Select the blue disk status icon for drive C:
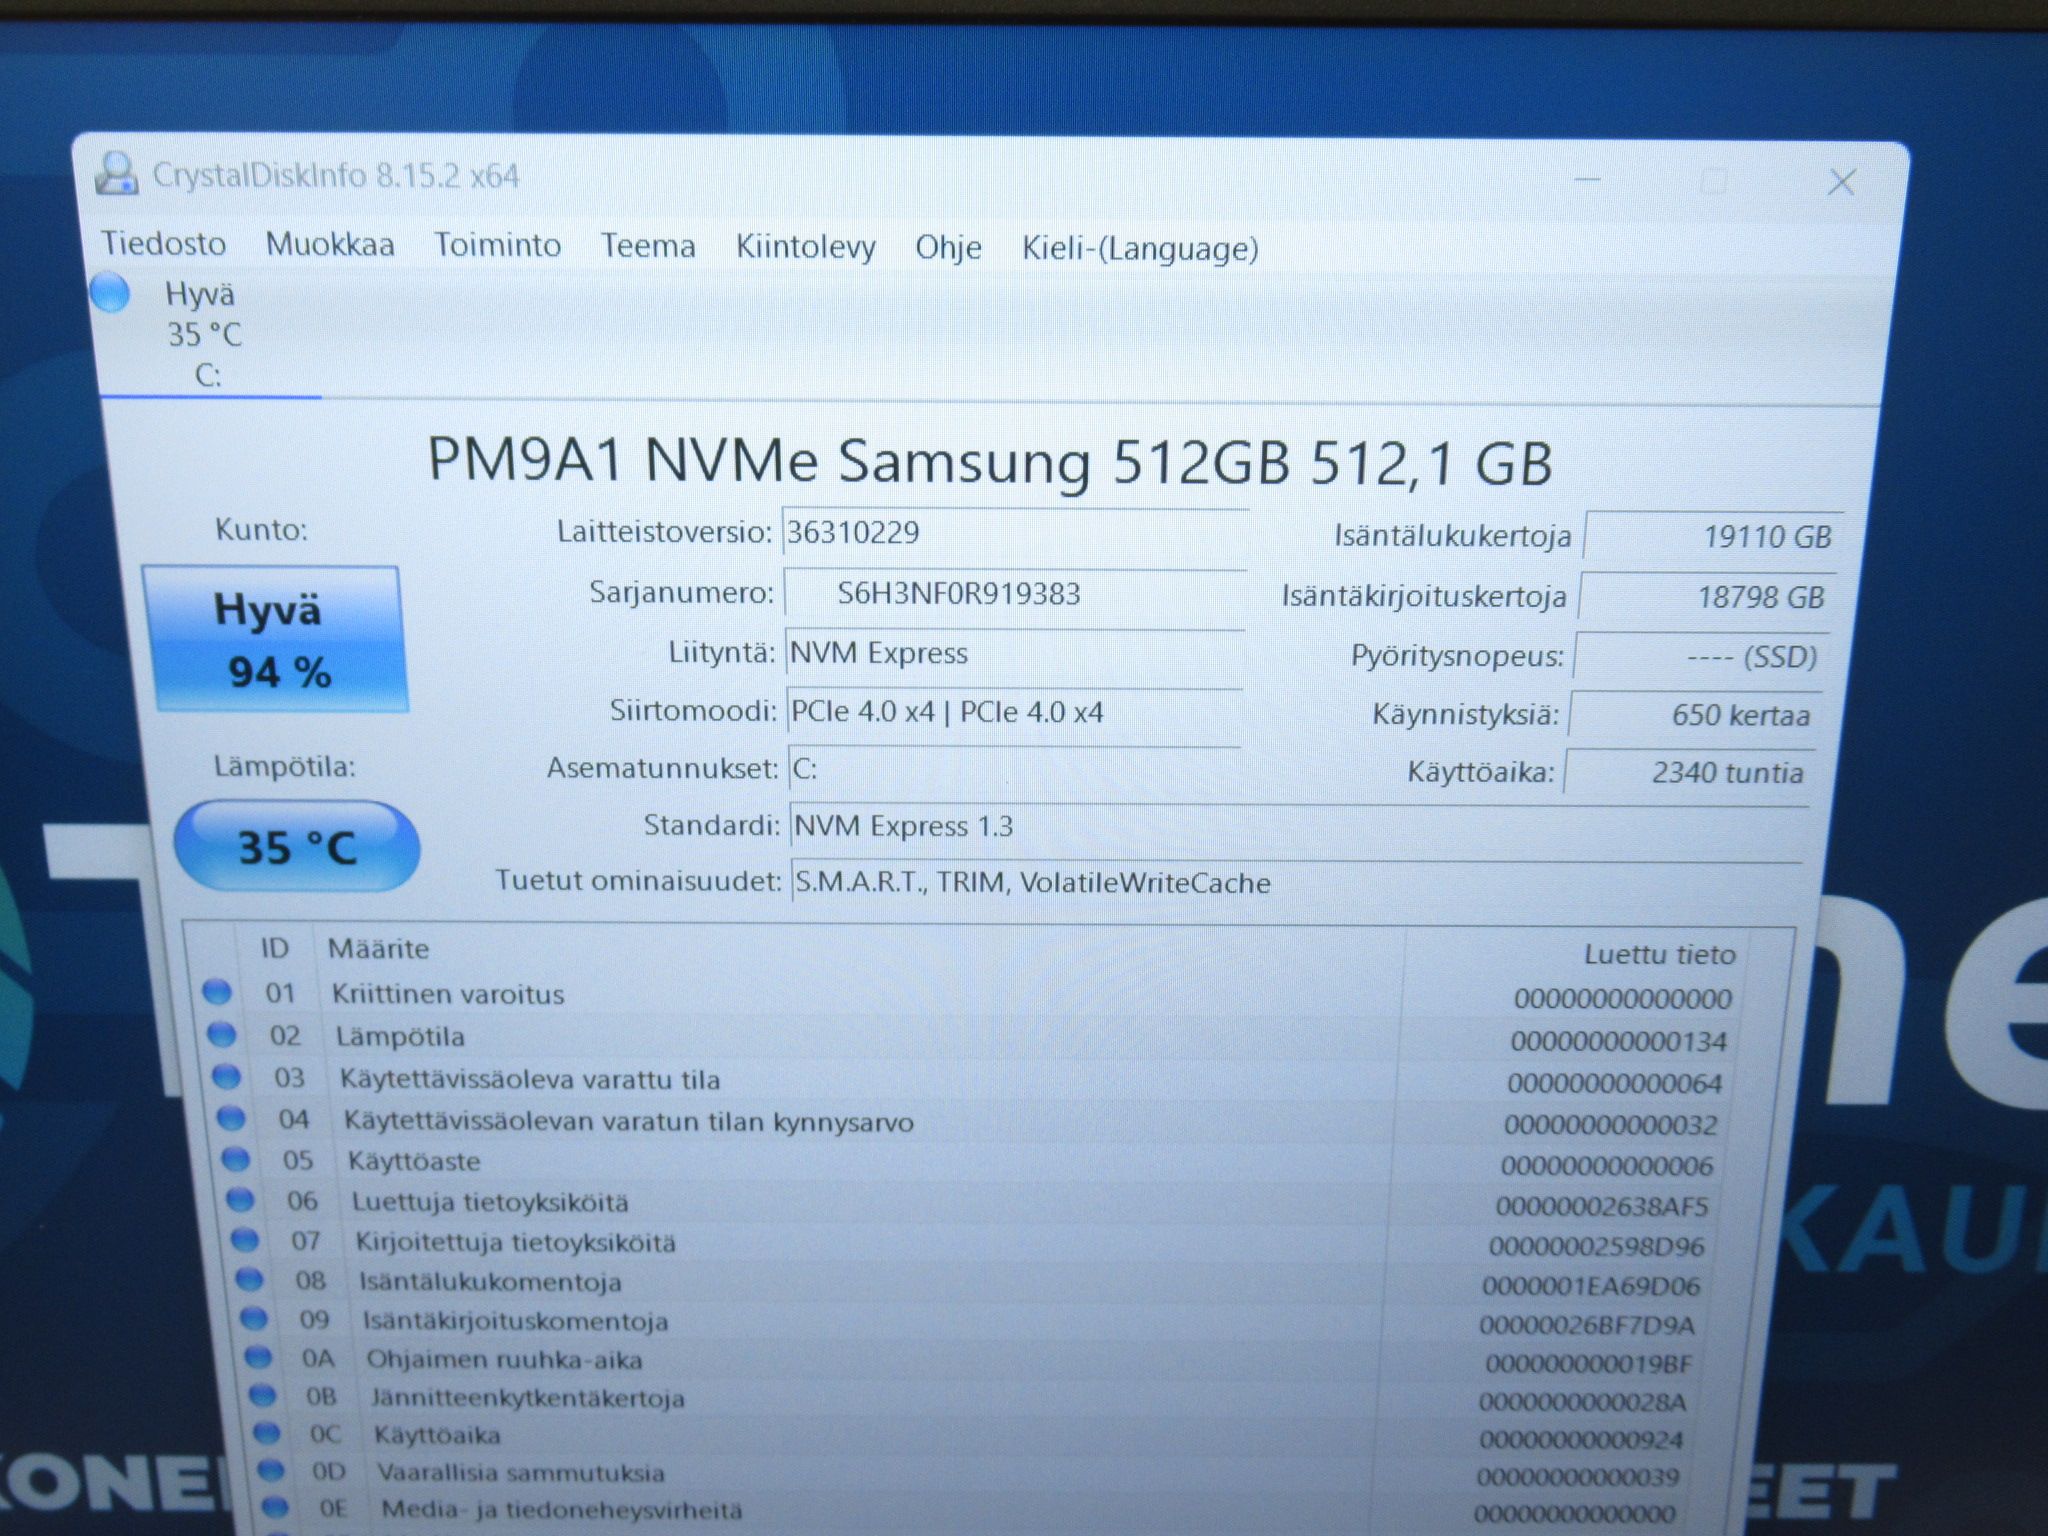This screenshot has height=1536, width=2048. point(110,293)
